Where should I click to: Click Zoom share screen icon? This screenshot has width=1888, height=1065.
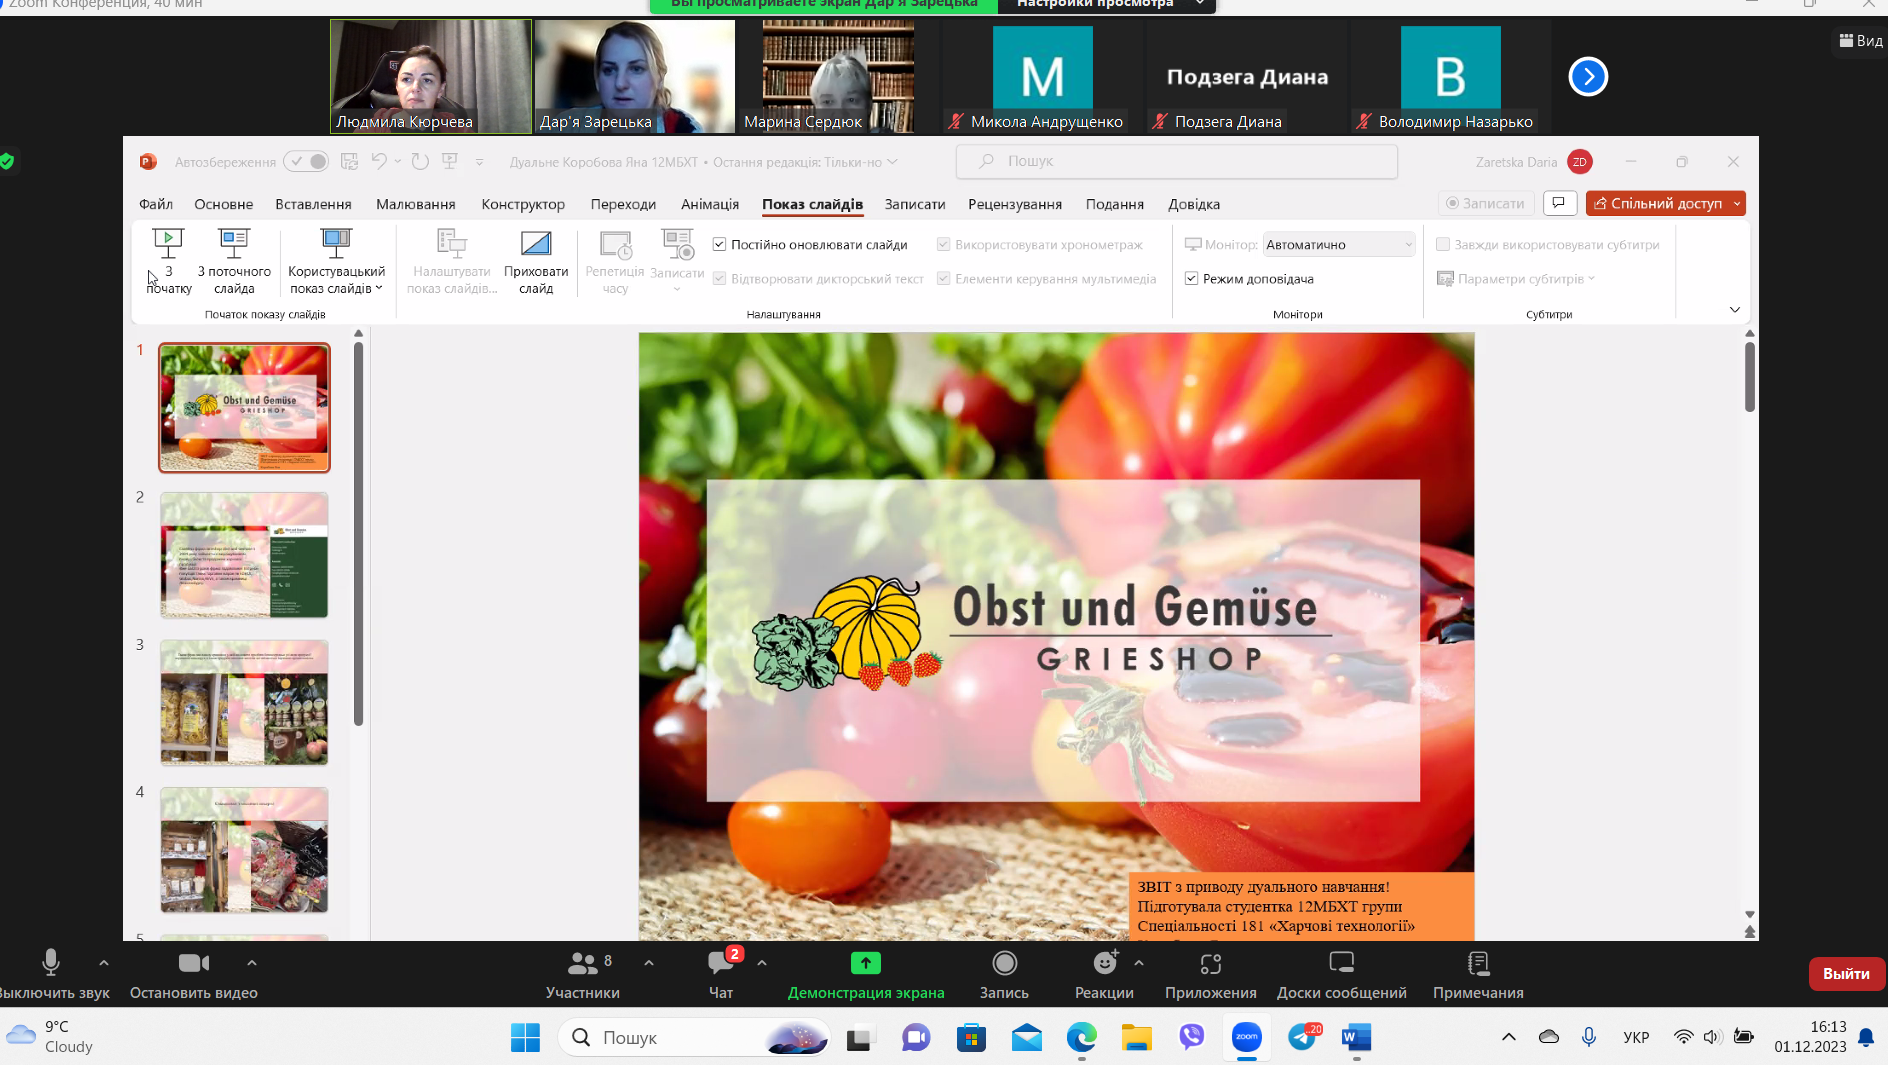coord(866,963)
